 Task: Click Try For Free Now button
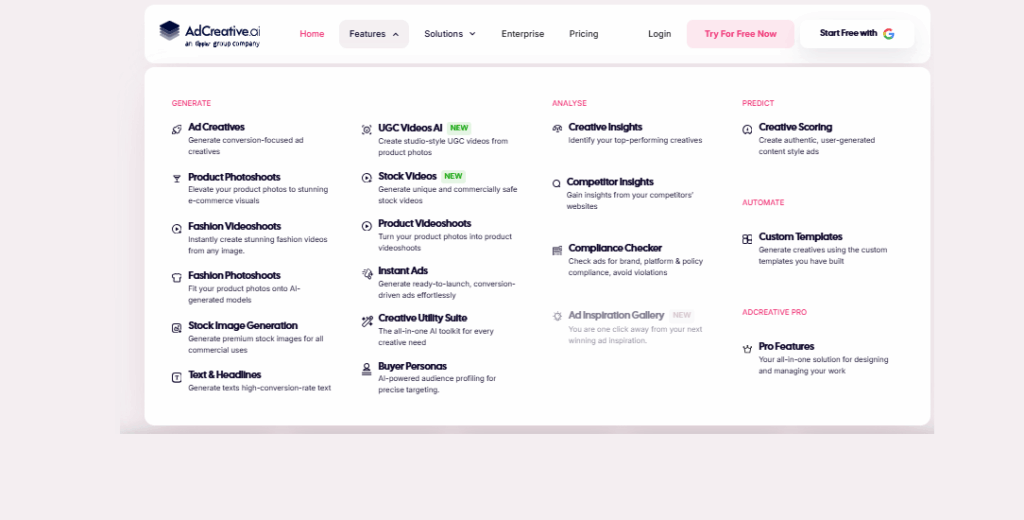(741, 34)
